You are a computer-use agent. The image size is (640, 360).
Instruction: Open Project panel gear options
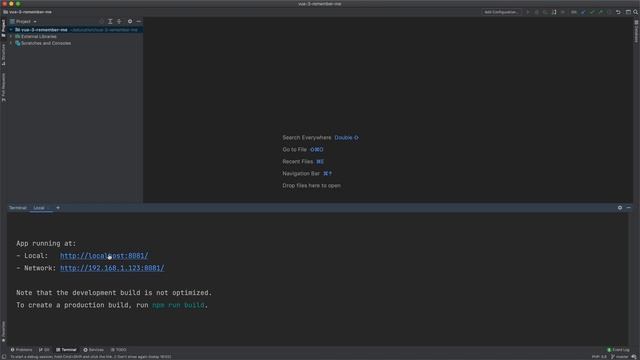(x=130, y=22)
